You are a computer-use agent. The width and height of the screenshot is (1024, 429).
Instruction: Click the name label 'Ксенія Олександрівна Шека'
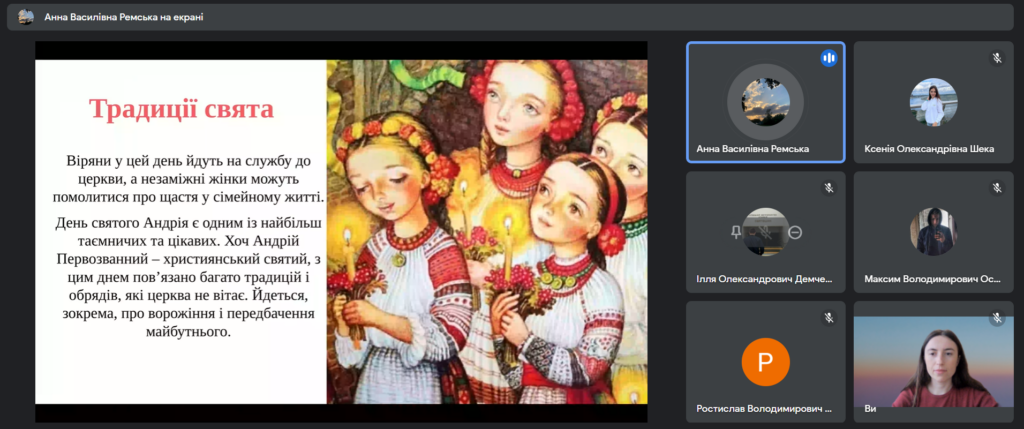[929, 149]
